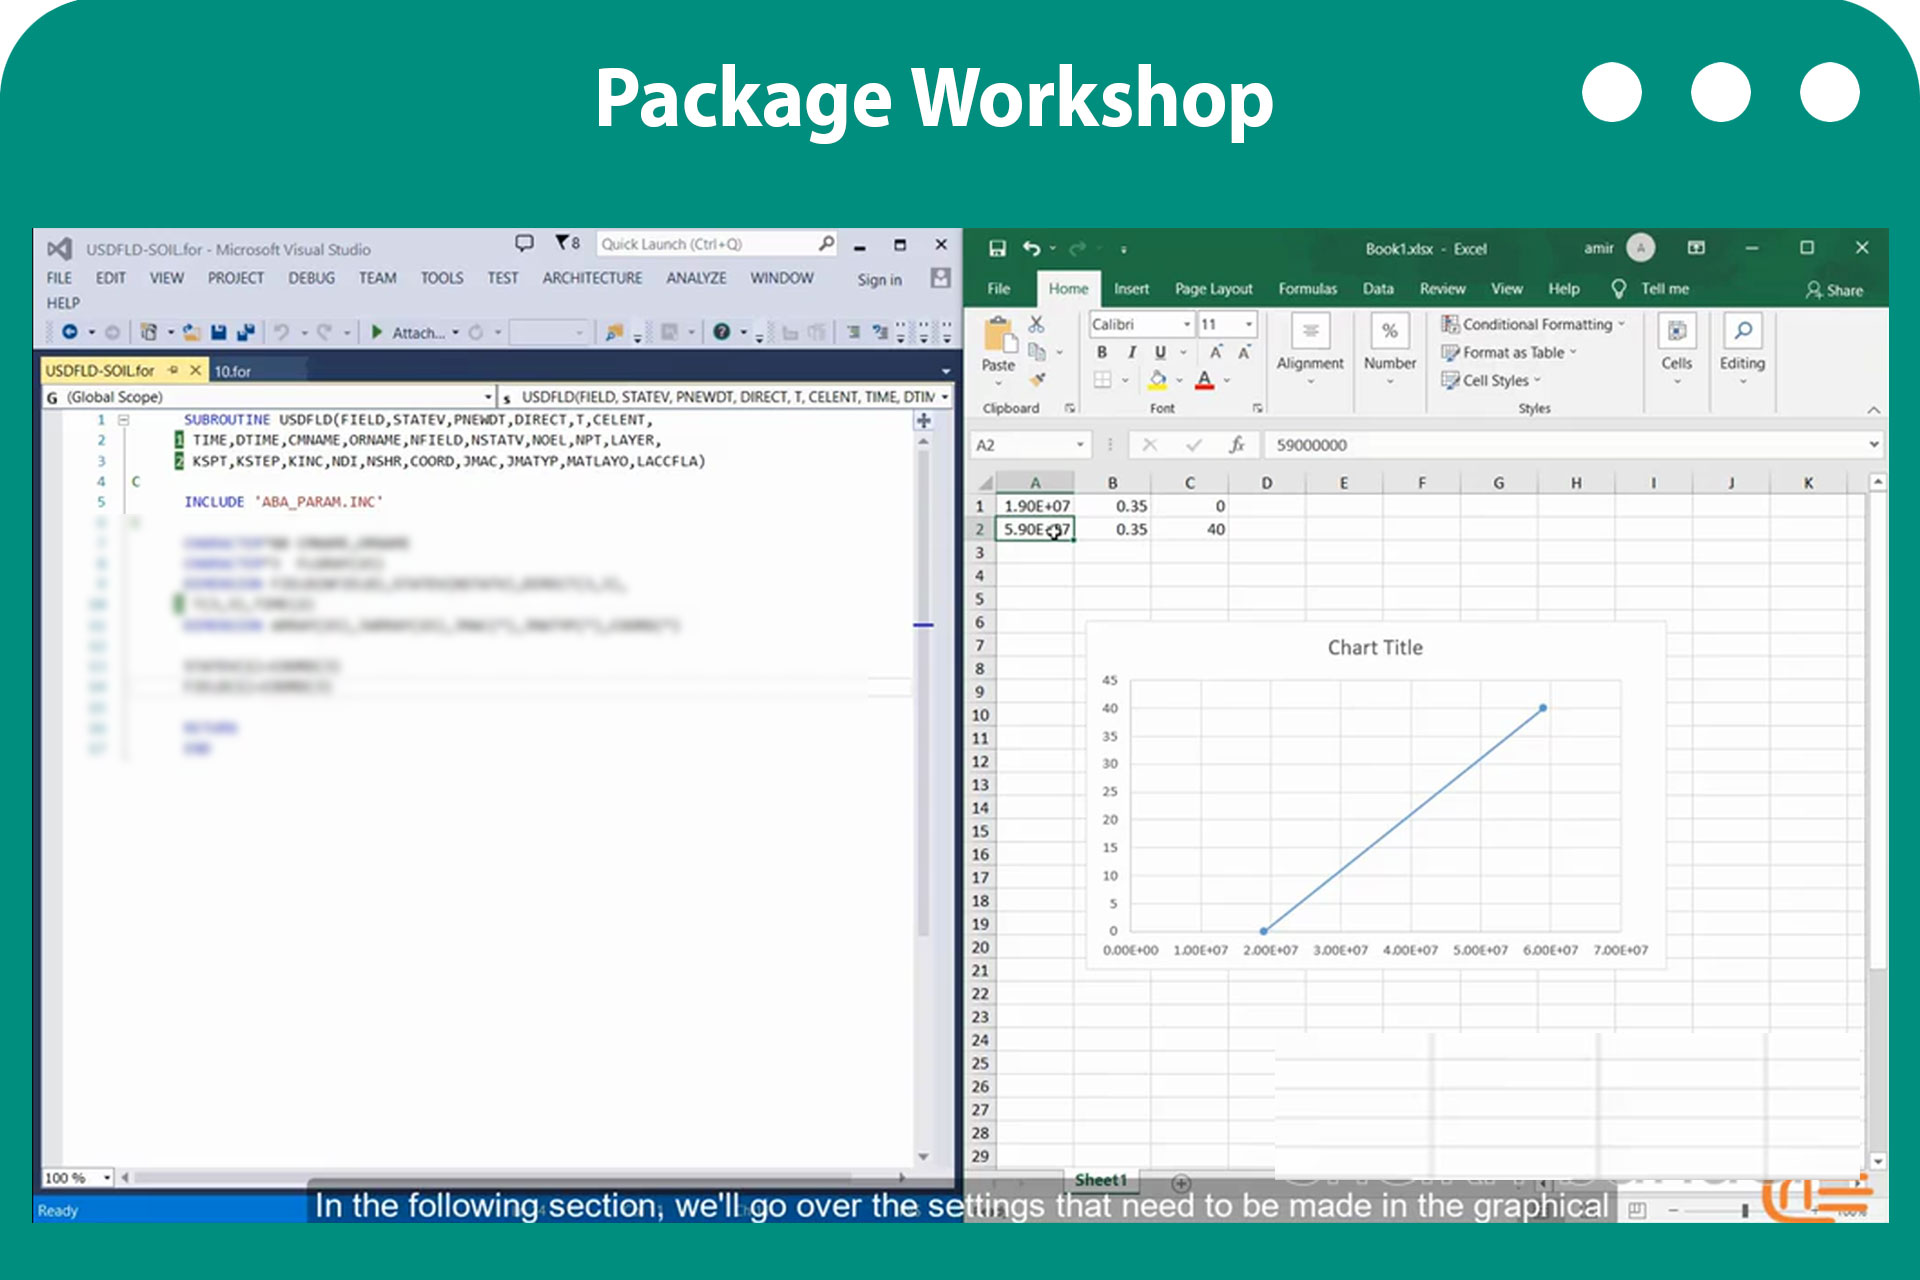Open the ARCHITECTURE menu in Visual Studio
The height and width of the screenshot is (1280, 1920).
tap(593, 278)
